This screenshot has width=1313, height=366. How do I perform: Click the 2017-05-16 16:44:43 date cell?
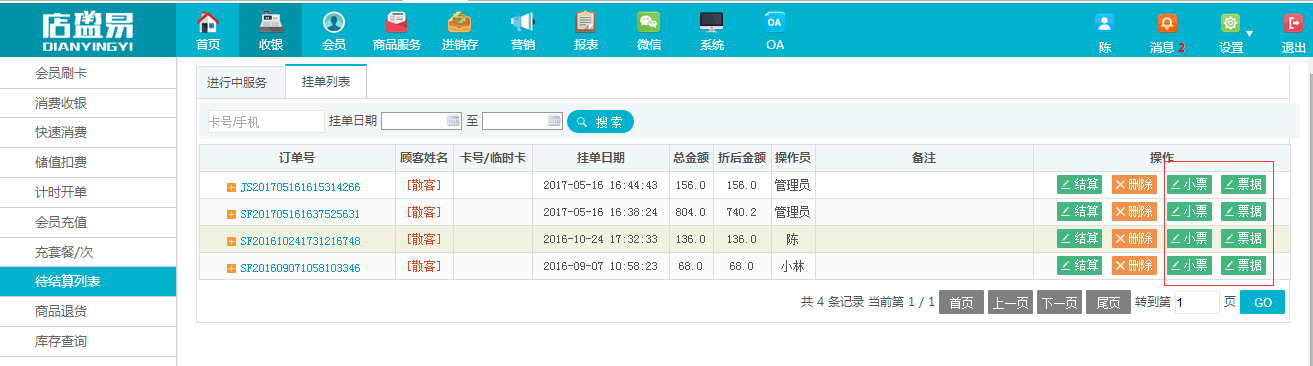click(601, 185)
